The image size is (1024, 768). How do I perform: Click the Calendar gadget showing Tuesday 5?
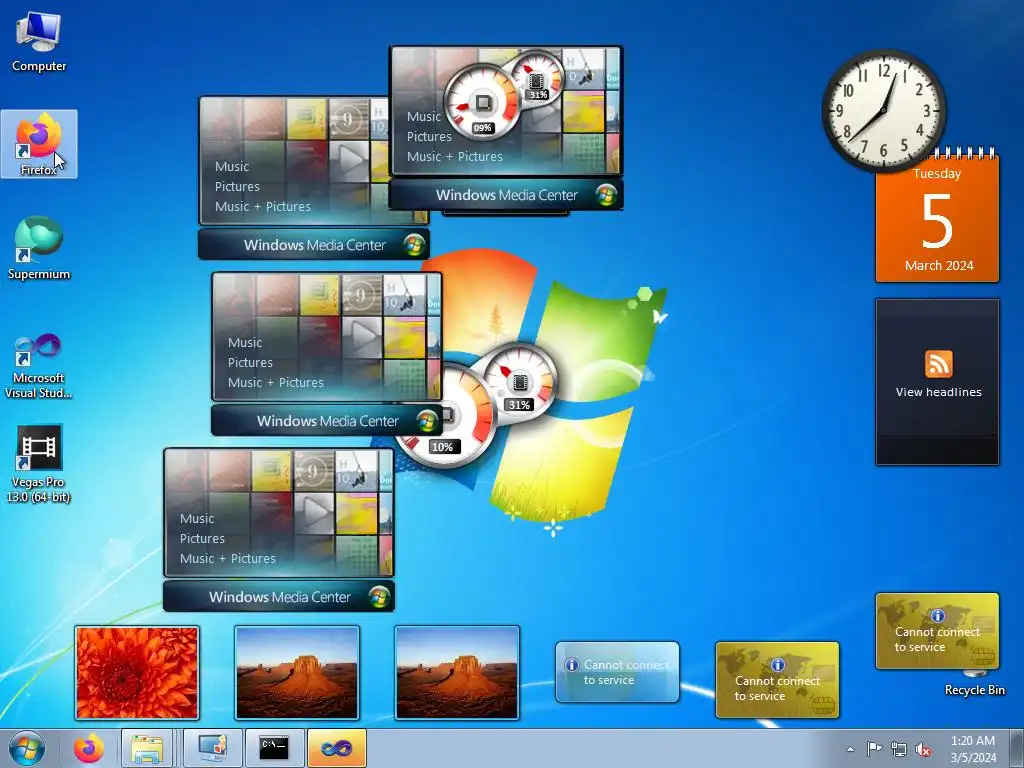click(937, 218)
